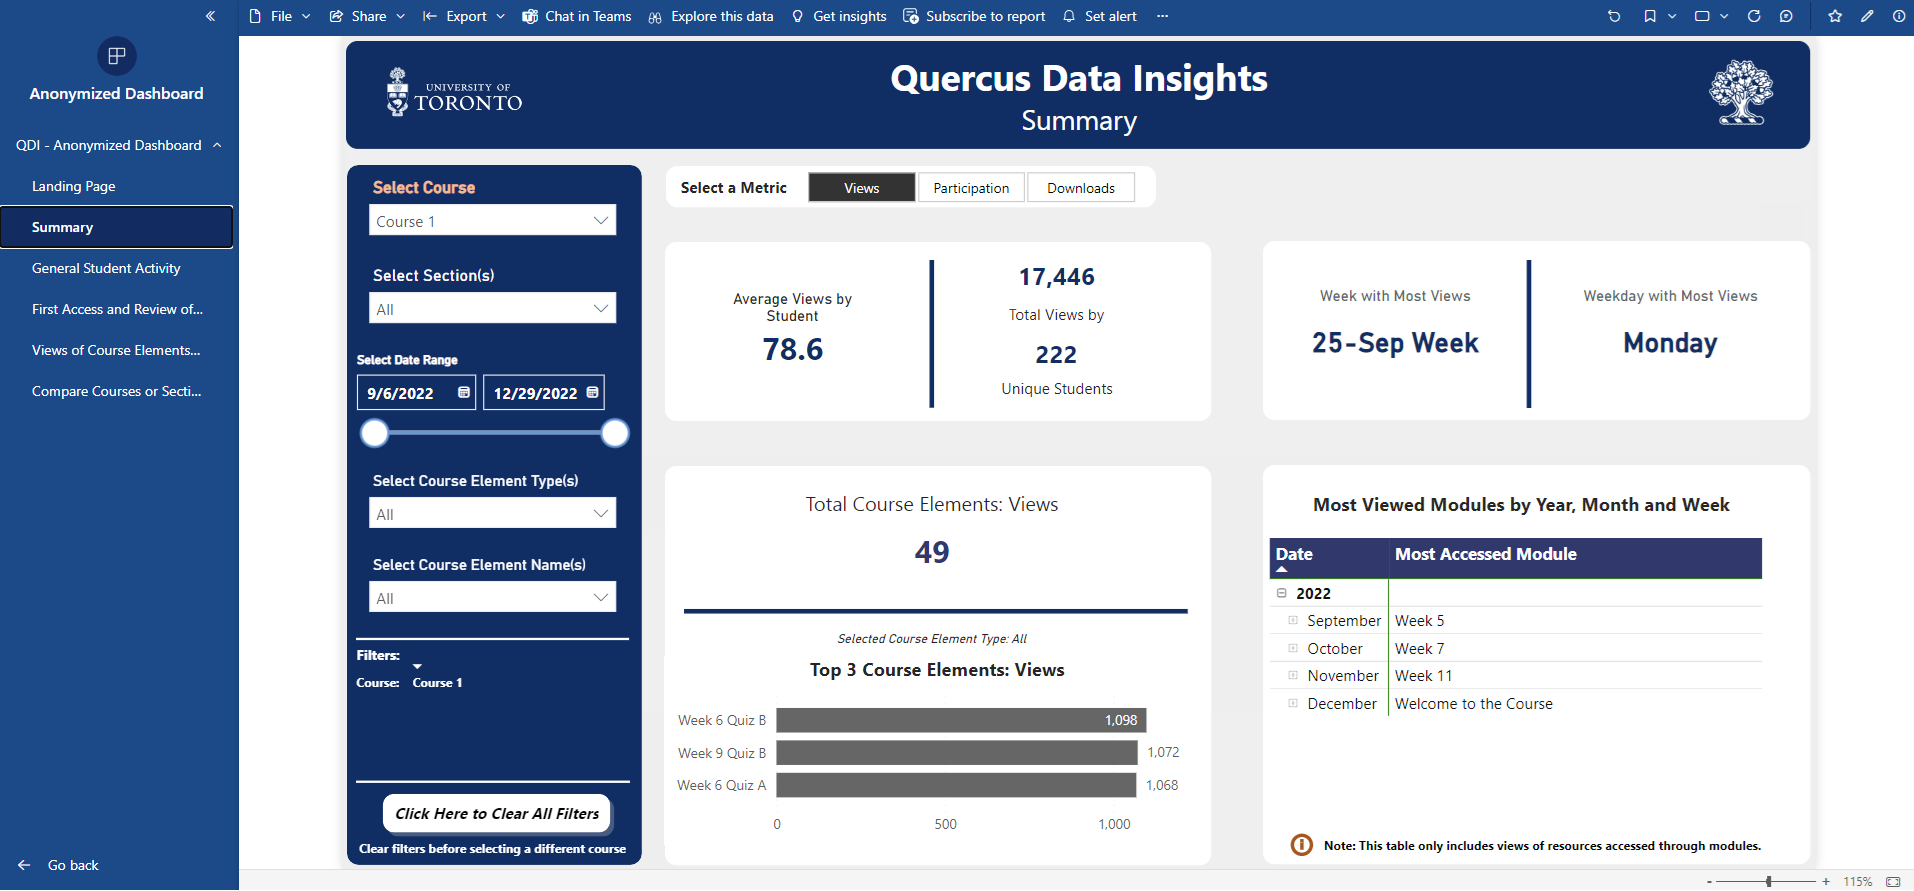1914x891 pixels.
Task: Collapse the navigation pane with double-chevron icon
Action: pyautogui.click(x=210, y=16)
